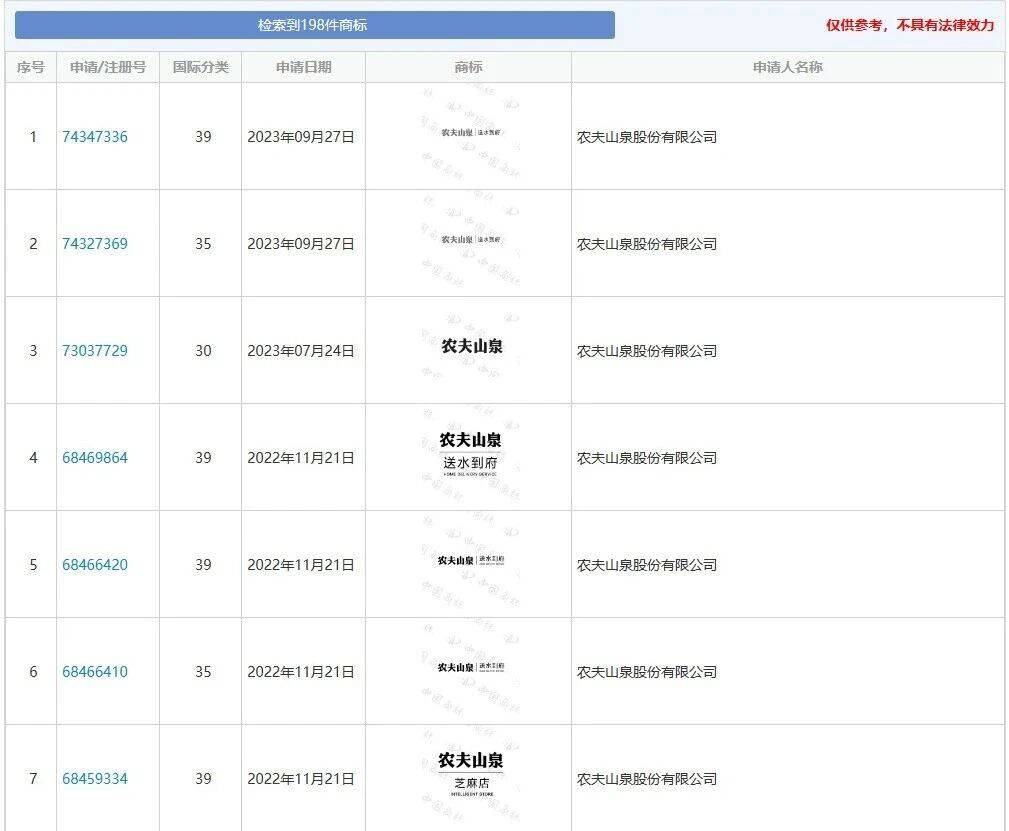Open the 芝麻店 trademark image in row 7
The image size is (1009, 831).
[x=471, y=773]
